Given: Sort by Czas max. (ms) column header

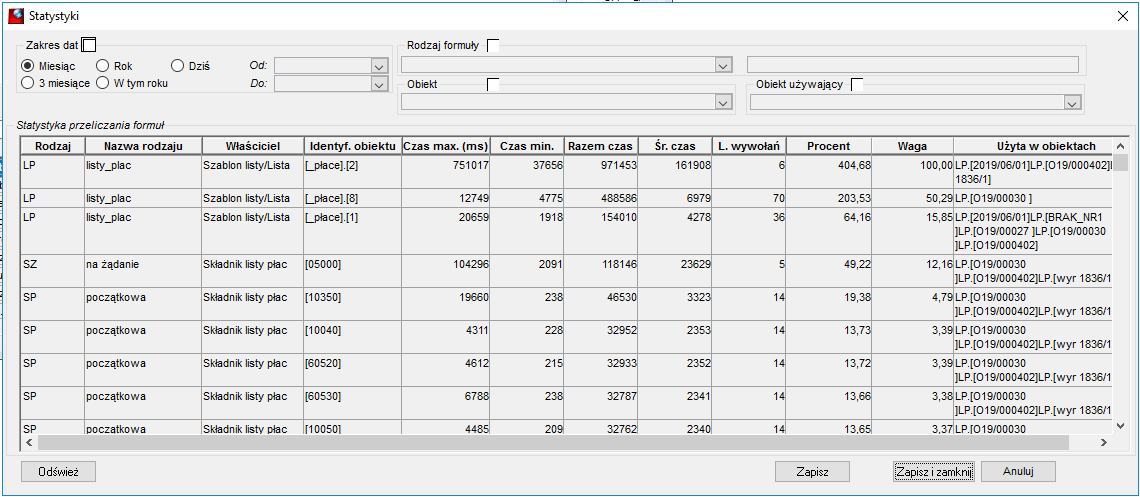Looking at the screenshot, I should [x=446, y=145].
